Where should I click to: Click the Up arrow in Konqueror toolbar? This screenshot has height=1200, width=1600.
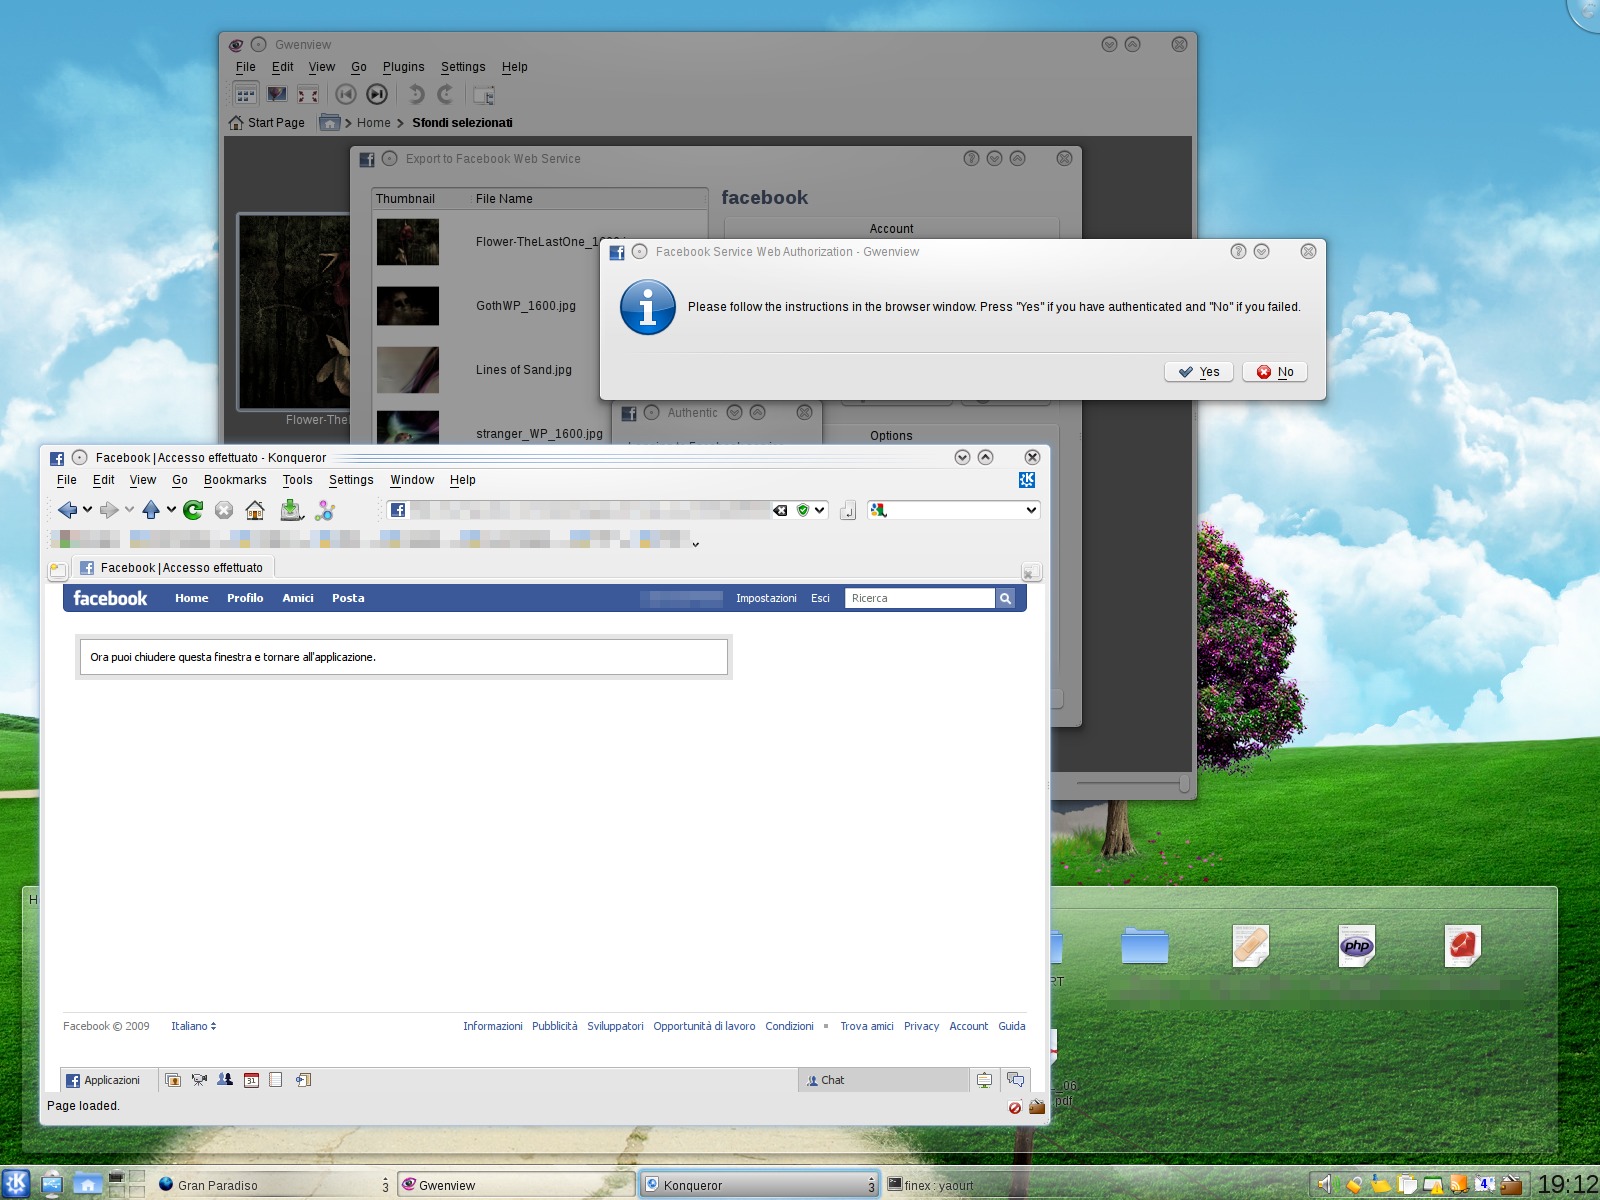[151, 510]
